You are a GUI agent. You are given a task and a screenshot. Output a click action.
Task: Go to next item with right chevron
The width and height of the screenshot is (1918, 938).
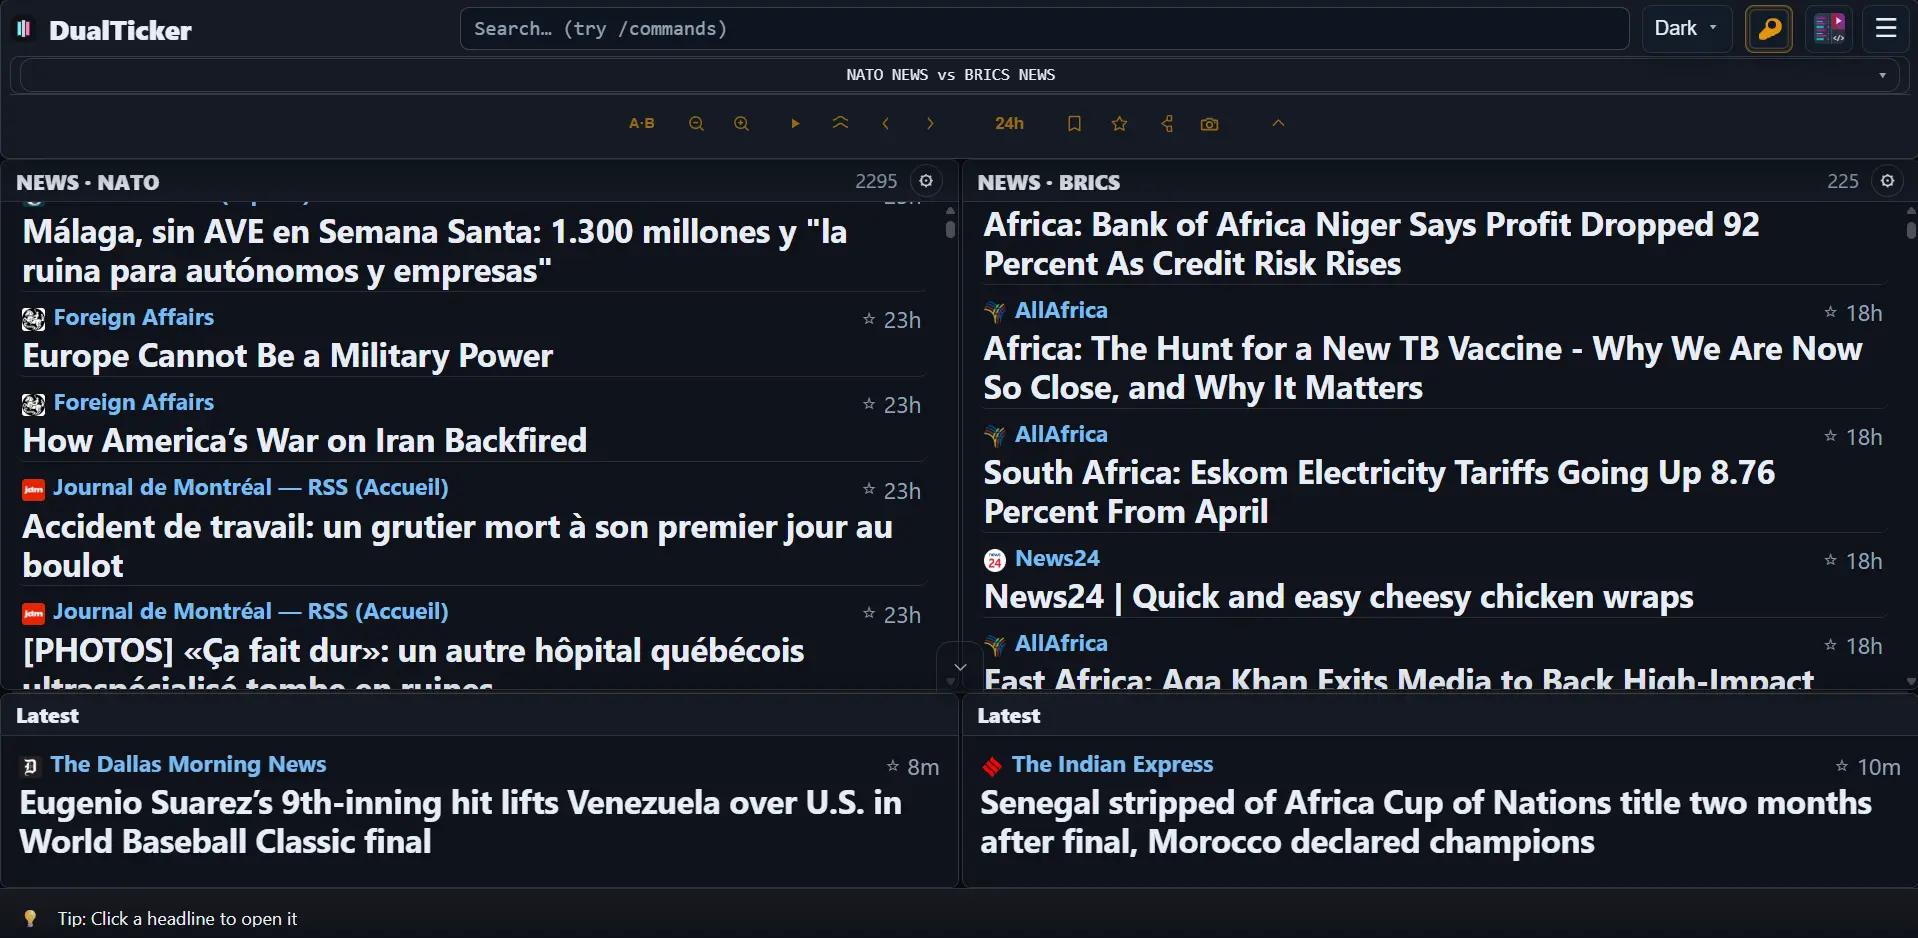930,124
